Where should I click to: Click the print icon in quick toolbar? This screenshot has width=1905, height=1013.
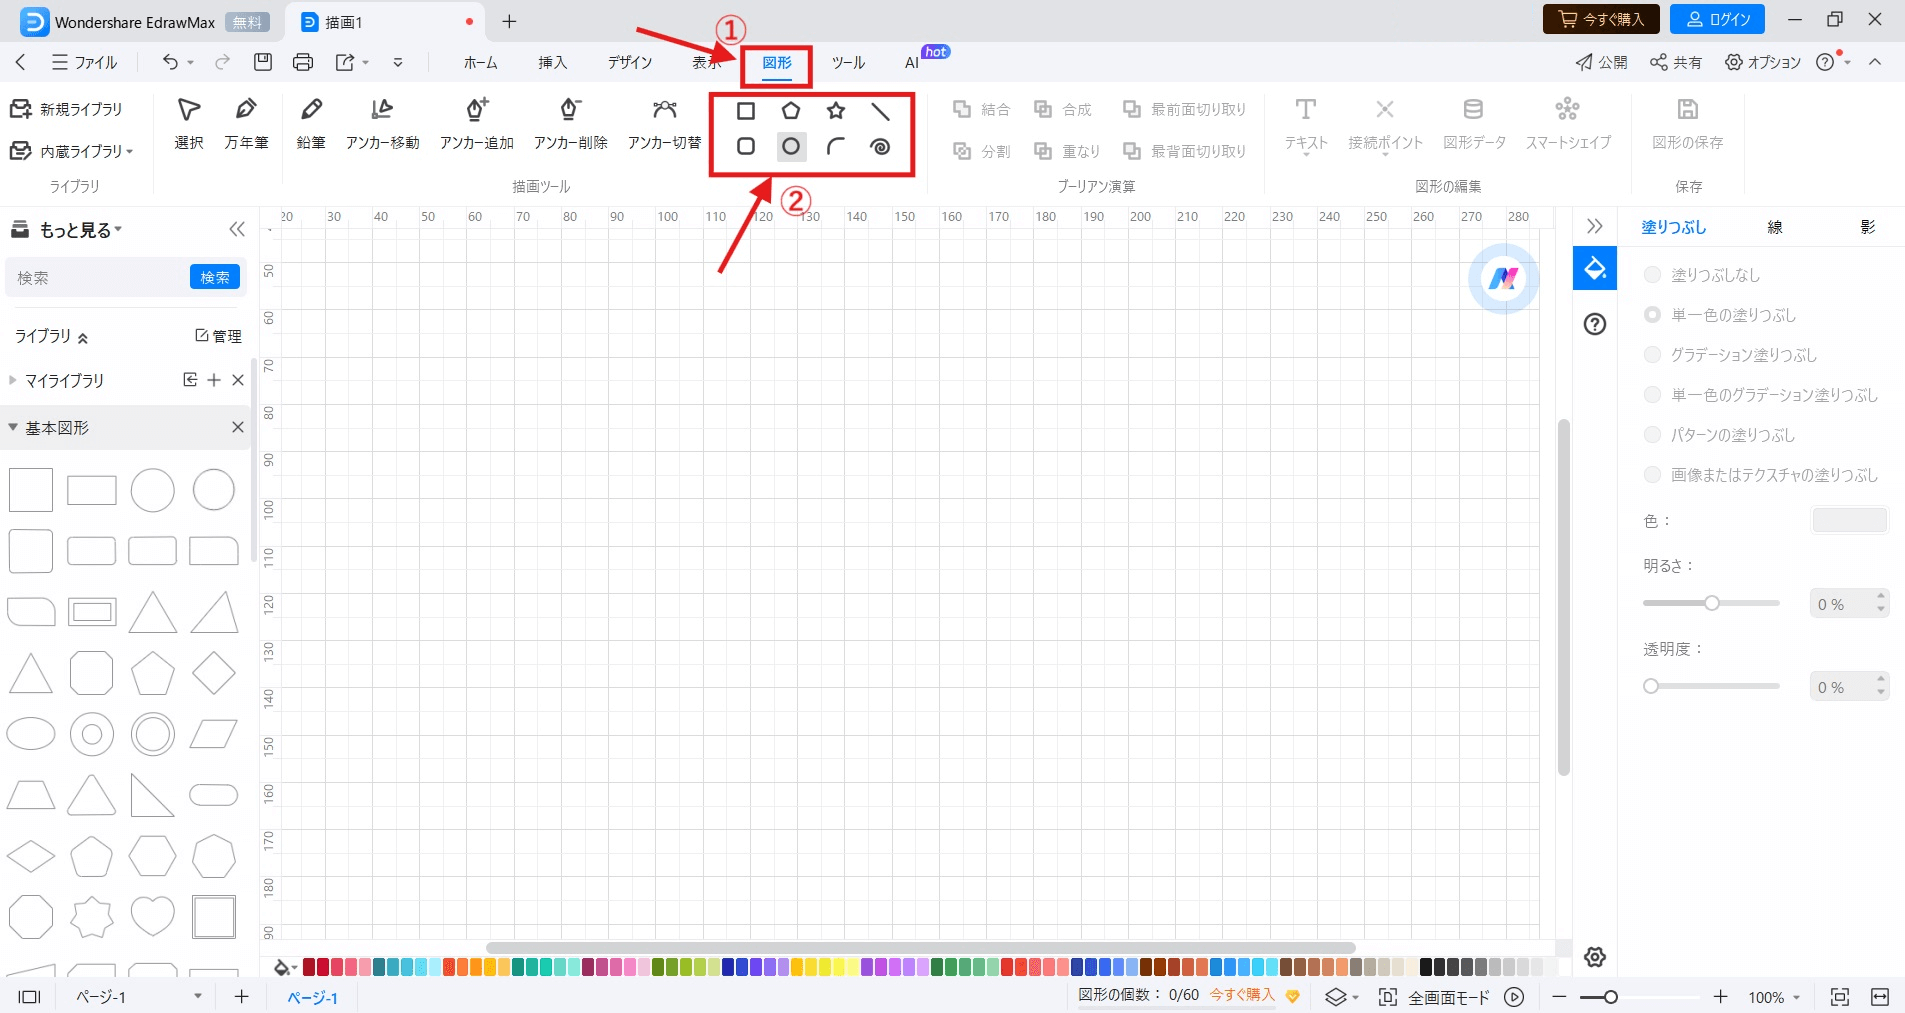(x=303, y=62)
